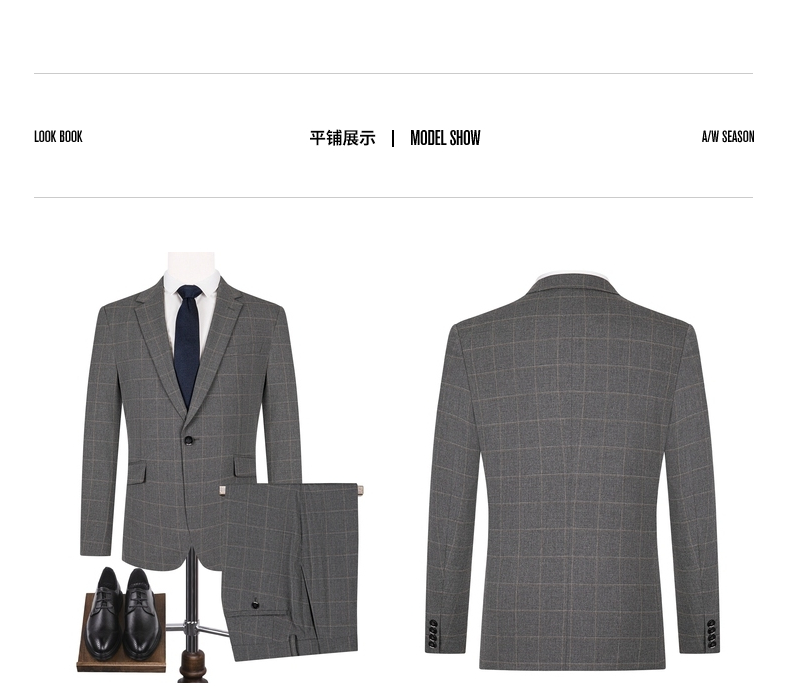Click the front jacket left flap pocket
This screenshot has height=692, width=790.
pos(136,474)
